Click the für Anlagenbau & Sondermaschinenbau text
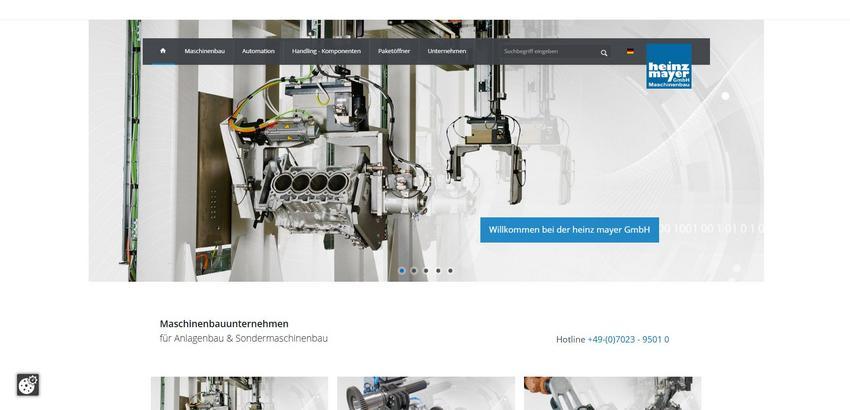Screen dimensions: 850x410 pyautogui.click(x=243, y=338)
